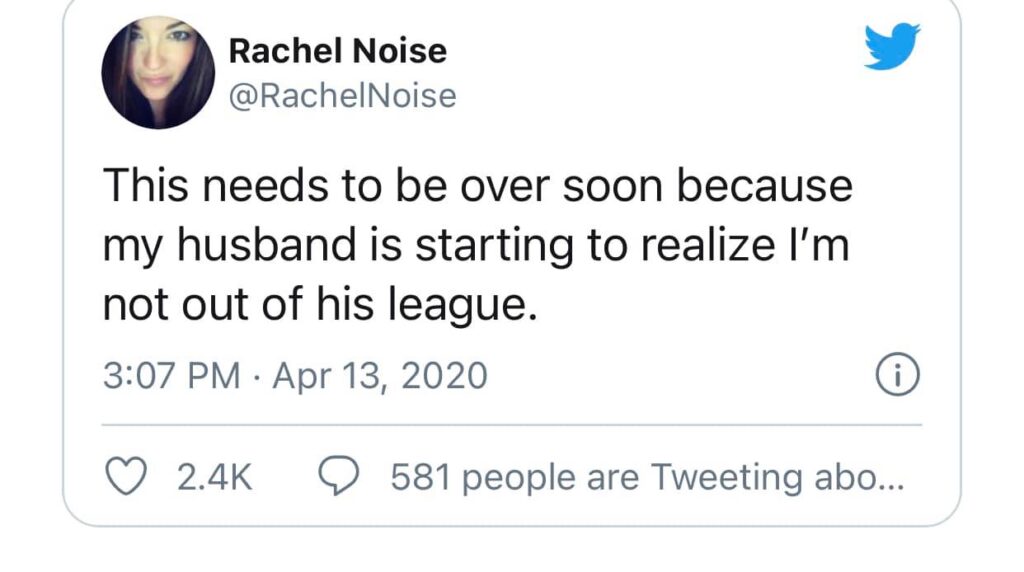Open the tweet info circle icon
The image size is (1024, 572).
[897, 376]
